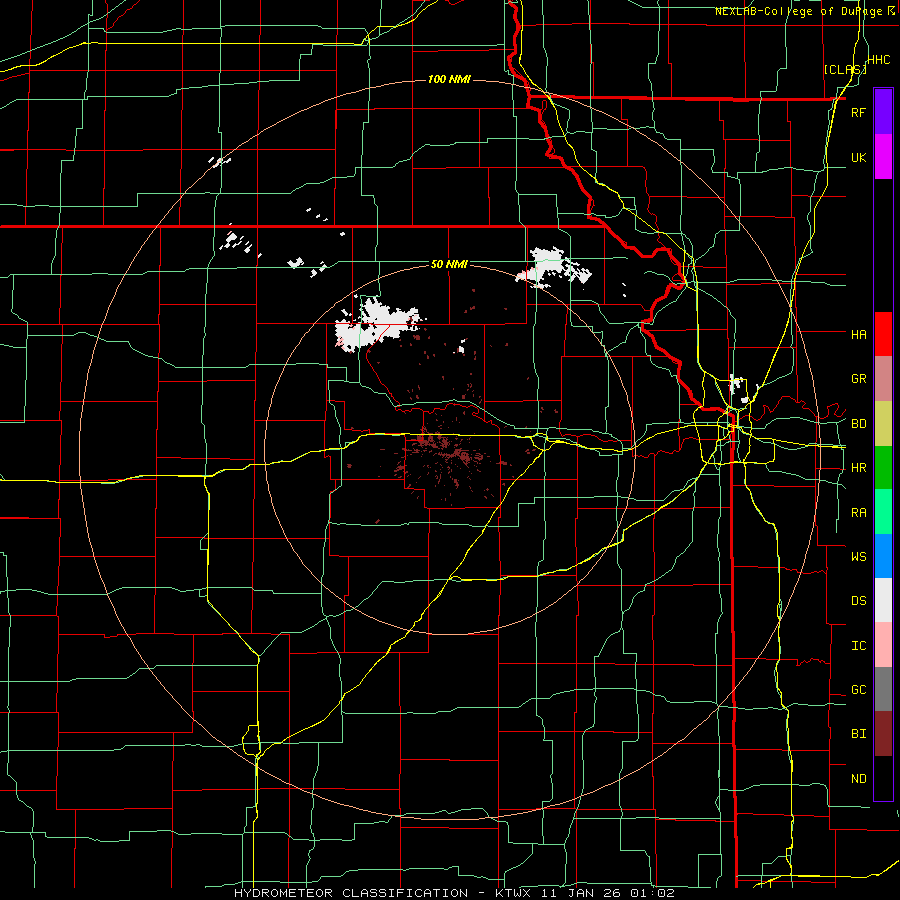
Task: Click the UK magenta color swatch
Action: coord(883,157)
